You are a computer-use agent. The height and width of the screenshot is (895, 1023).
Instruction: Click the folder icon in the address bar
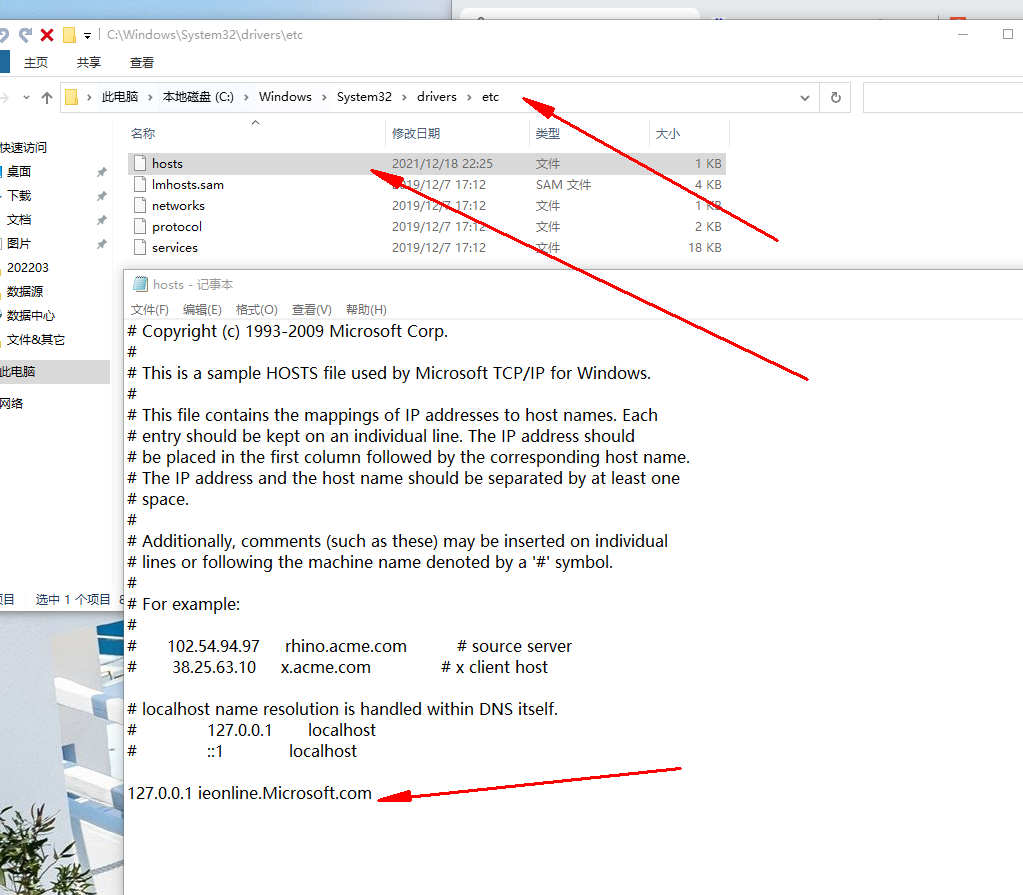pyautogui.click(x=72, y=97)
